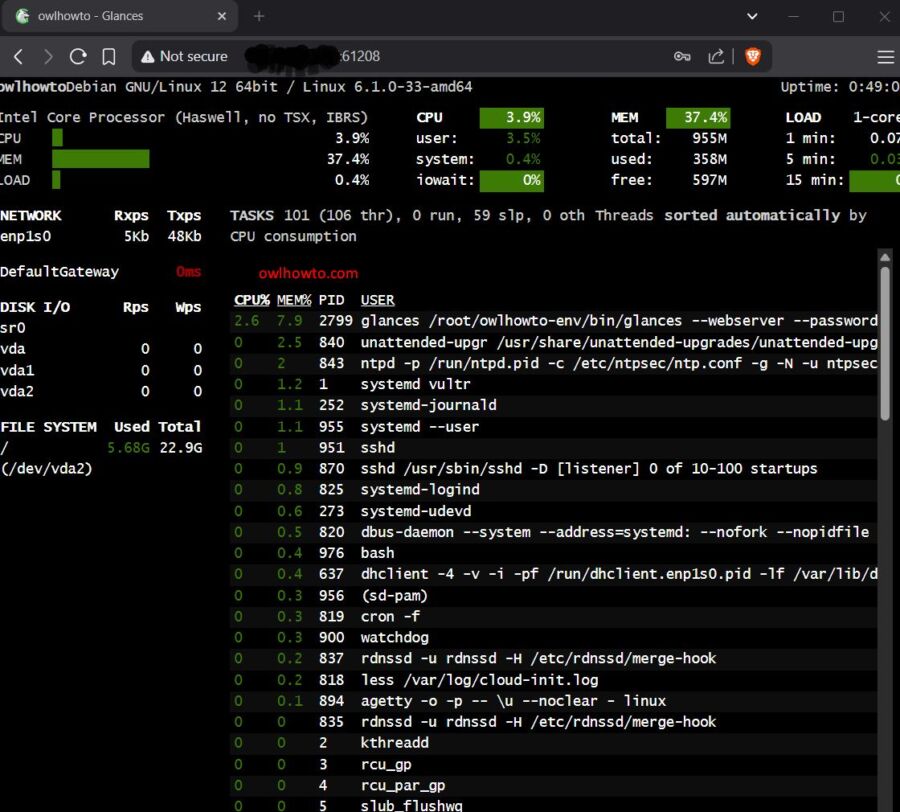Open the Brave Shields lion icon
This screenshot has width=900, height=812.
[753, 56]
